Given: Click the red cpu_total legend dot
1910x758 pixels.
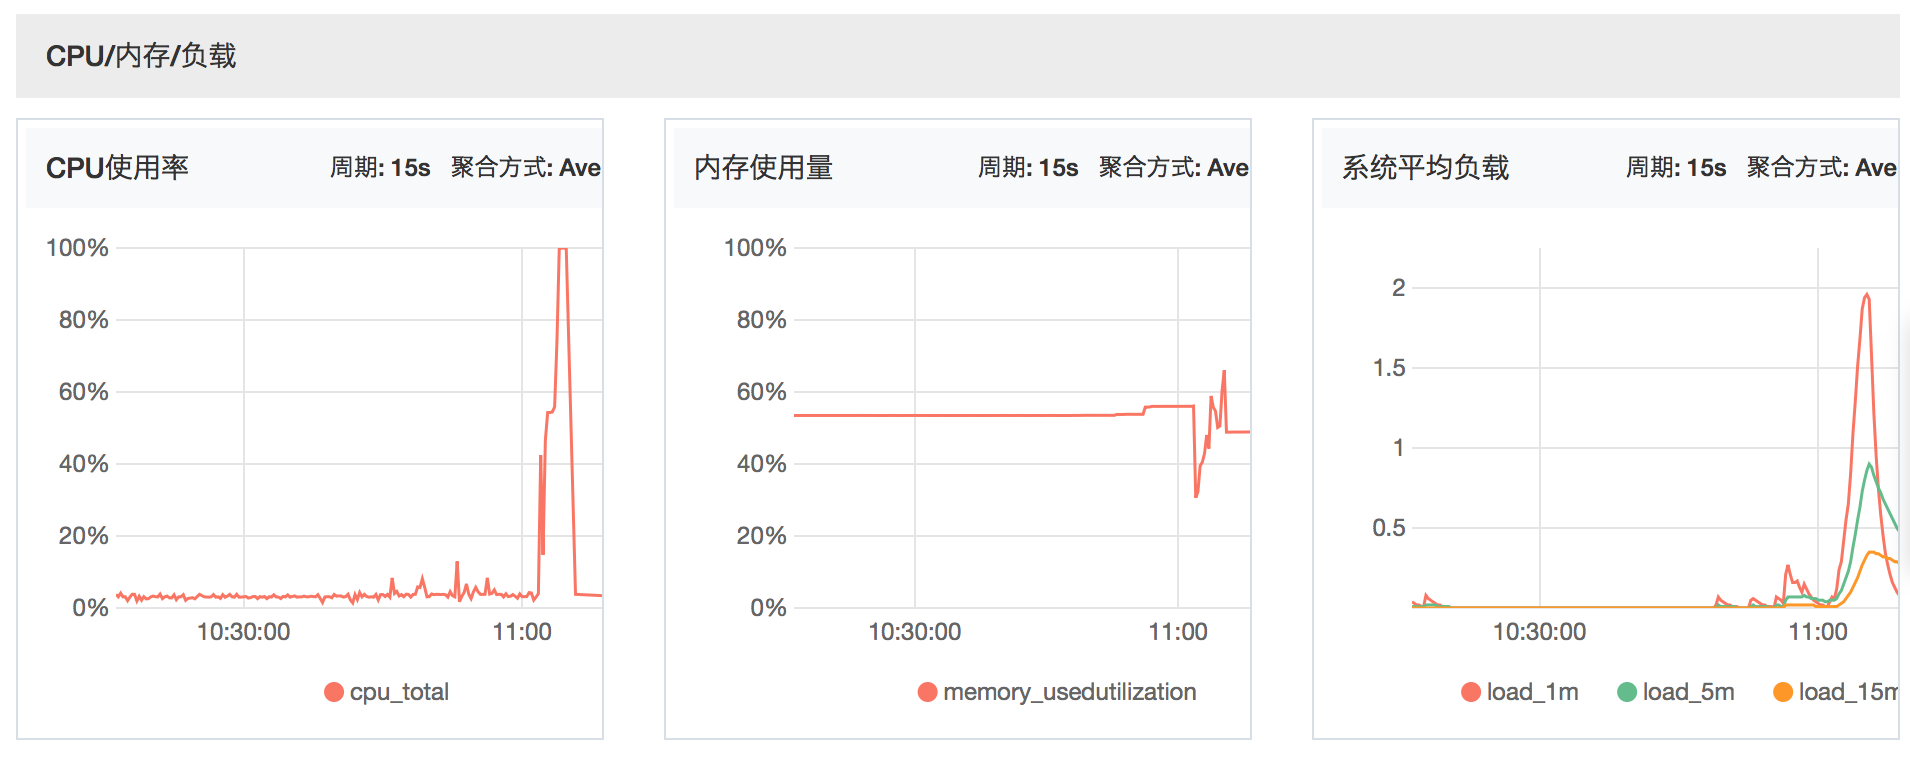Looking at the screenshot, I should pyautogui.click(x=334, y=692).
